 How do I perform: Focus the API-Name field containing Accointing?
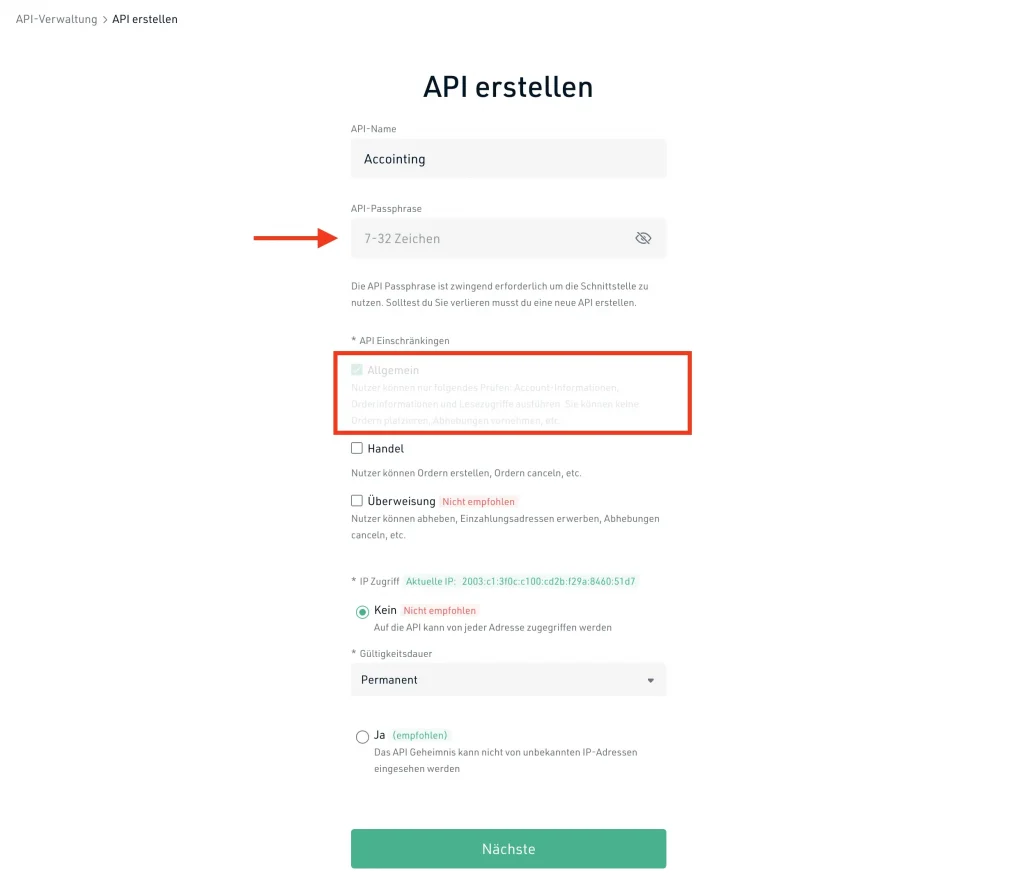[508, 159]
